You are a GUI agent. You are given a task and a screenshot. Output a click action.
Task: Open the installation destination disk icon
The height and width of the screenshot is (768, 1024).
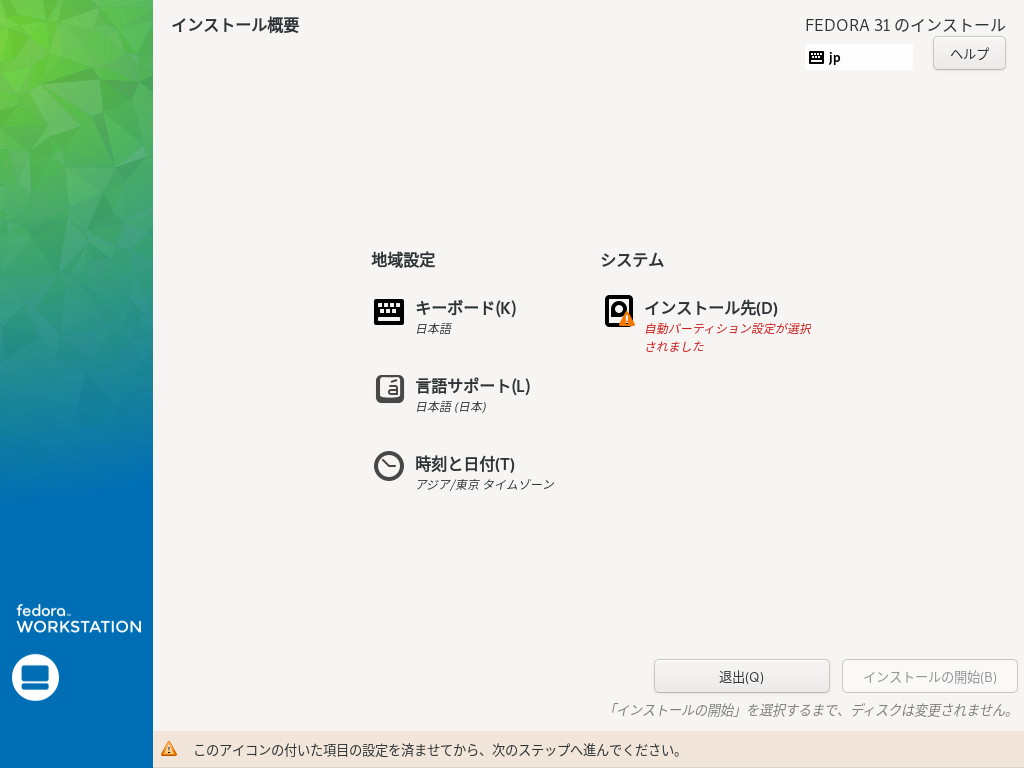click(619, 311)
